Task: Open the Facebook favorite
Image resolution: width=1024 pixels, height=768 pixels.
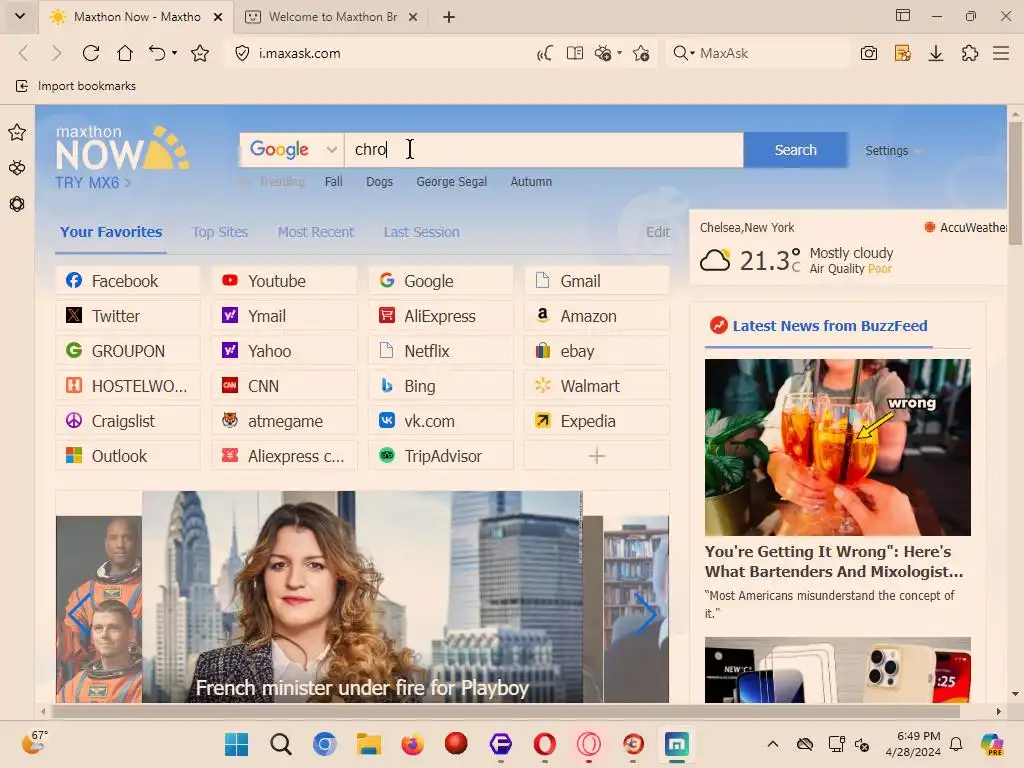Action: tap(128, 281)
